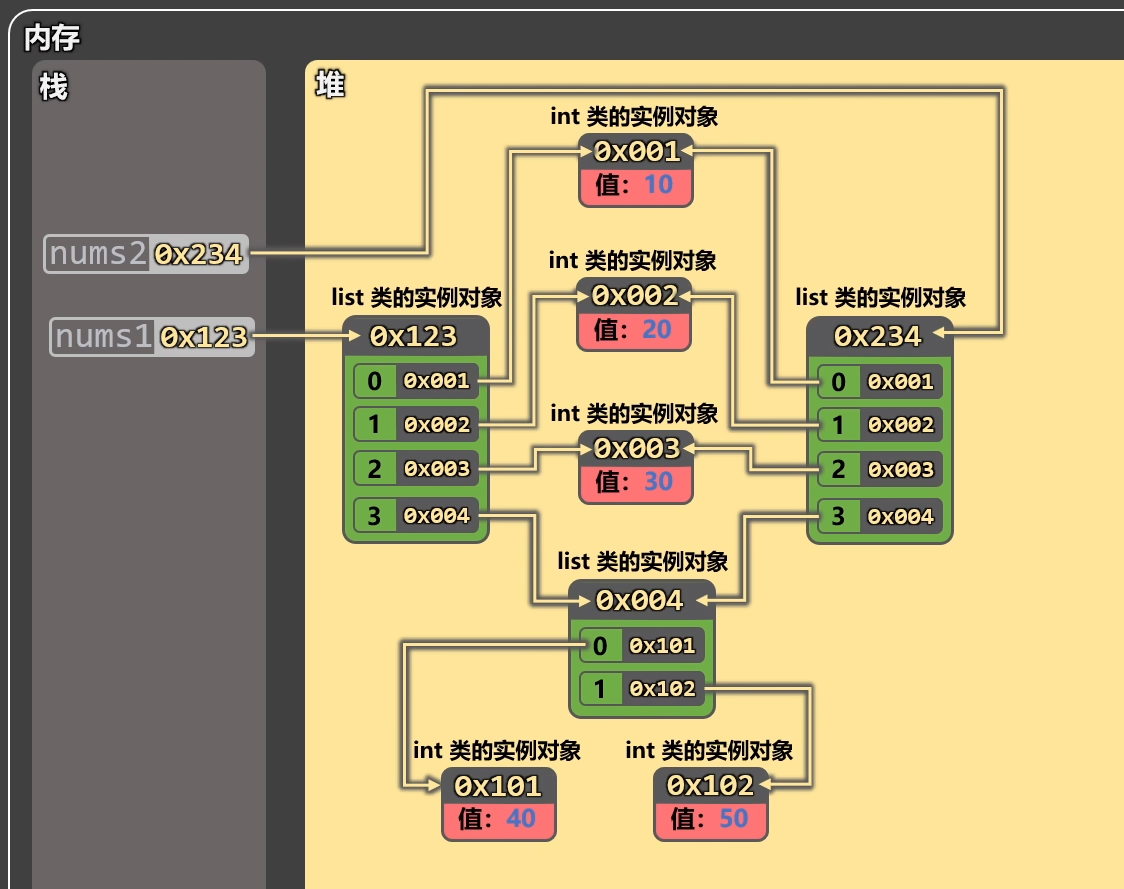
Task: Click the 0x001 int object header
Action: (x=636, y=151)
